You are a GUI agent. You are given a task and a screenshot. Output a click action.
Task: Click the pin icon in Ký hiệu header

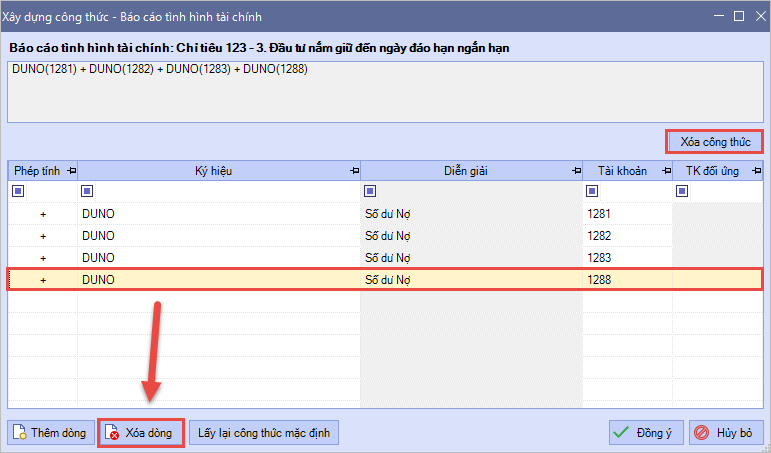click(x=354, y=171)
